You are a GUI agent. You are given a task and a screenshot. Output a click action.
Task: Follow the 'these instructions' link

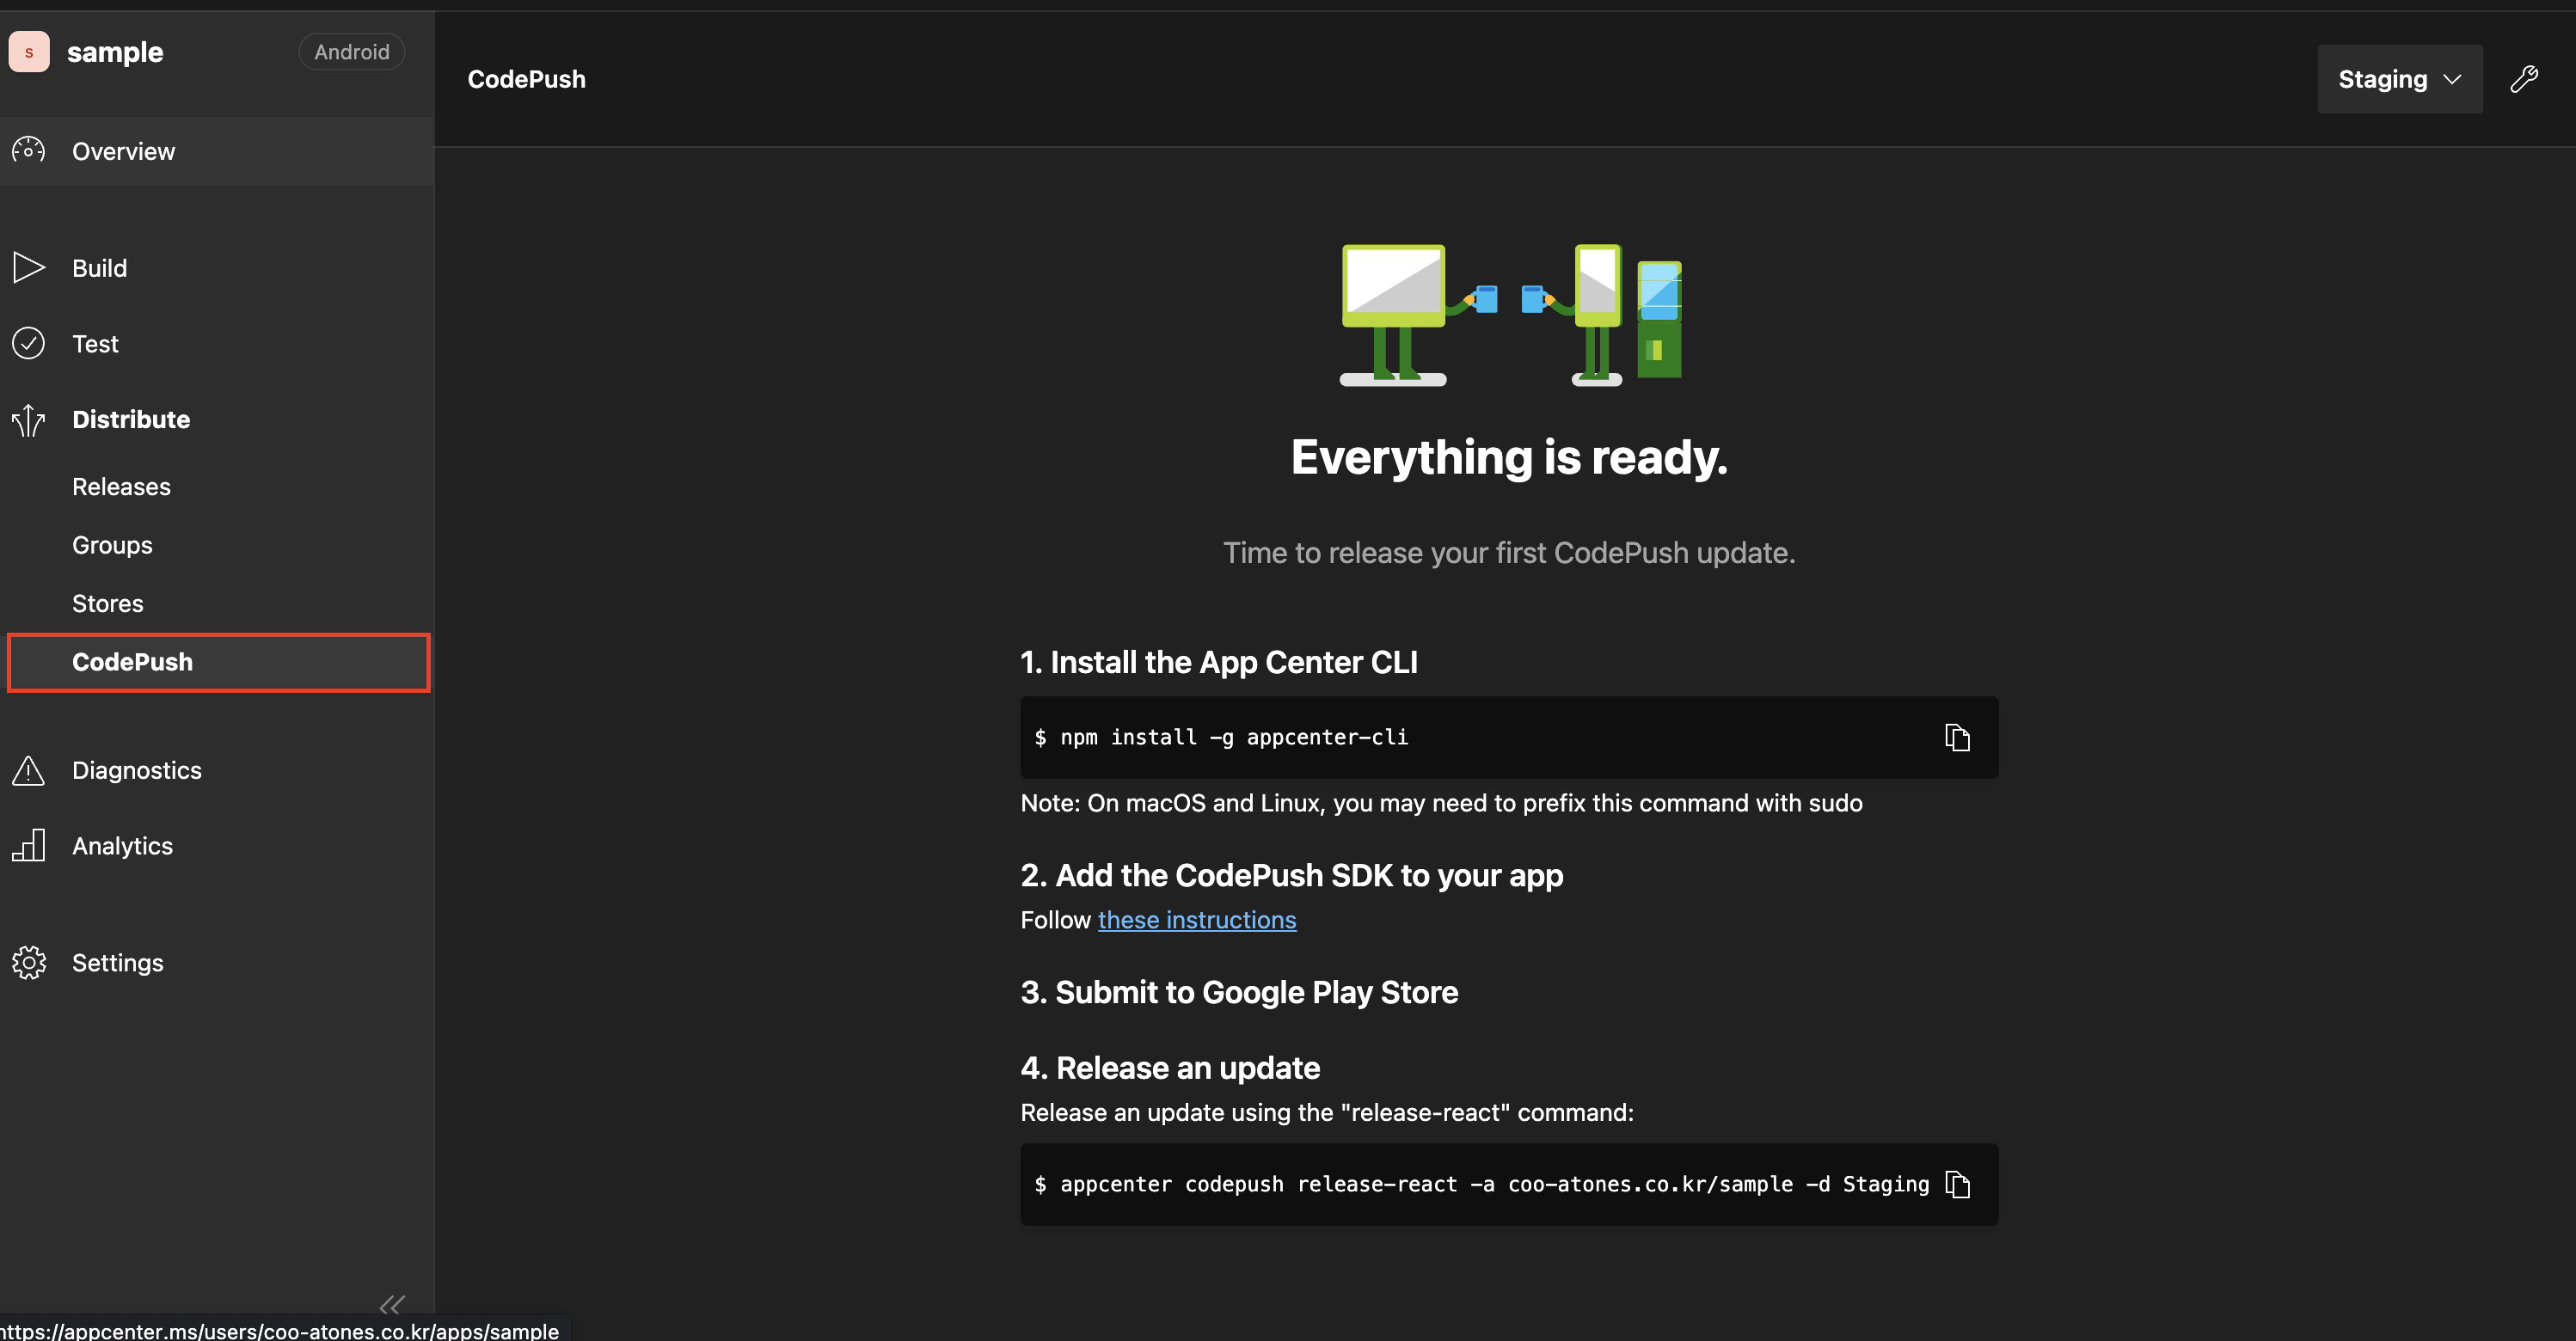[1196, 920]
